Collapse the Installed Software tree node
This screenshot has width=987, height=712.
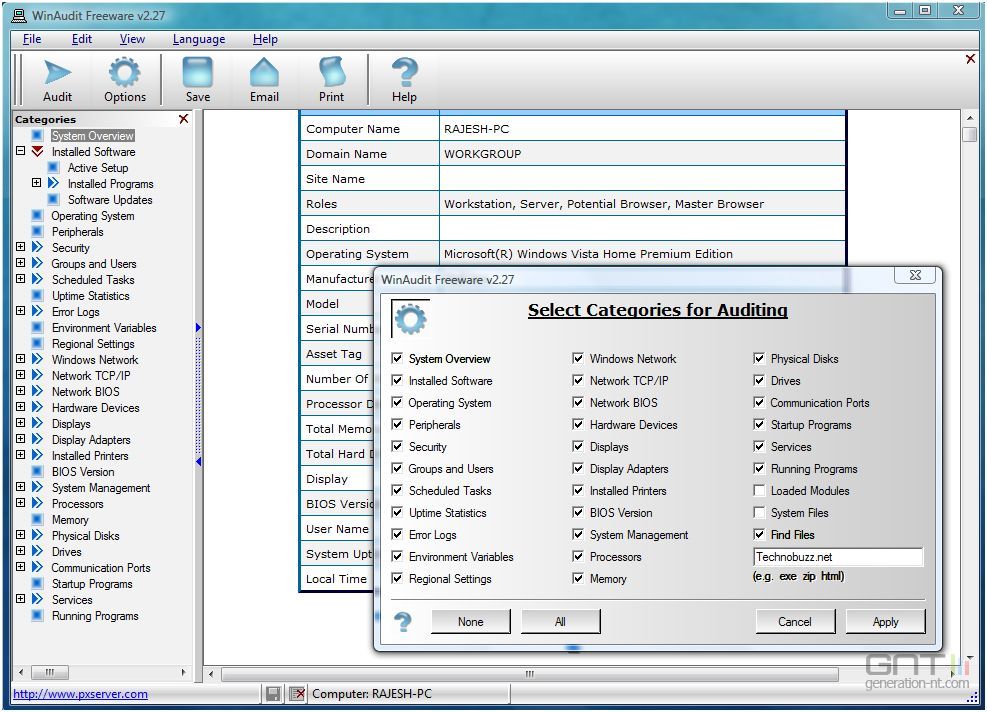[21, 151]
